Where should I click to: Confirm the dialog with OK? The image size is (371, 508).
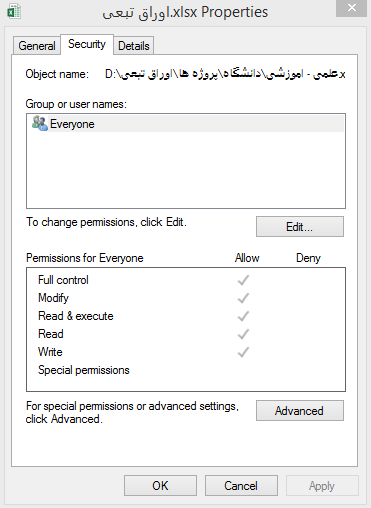click(x=160, y=486)
